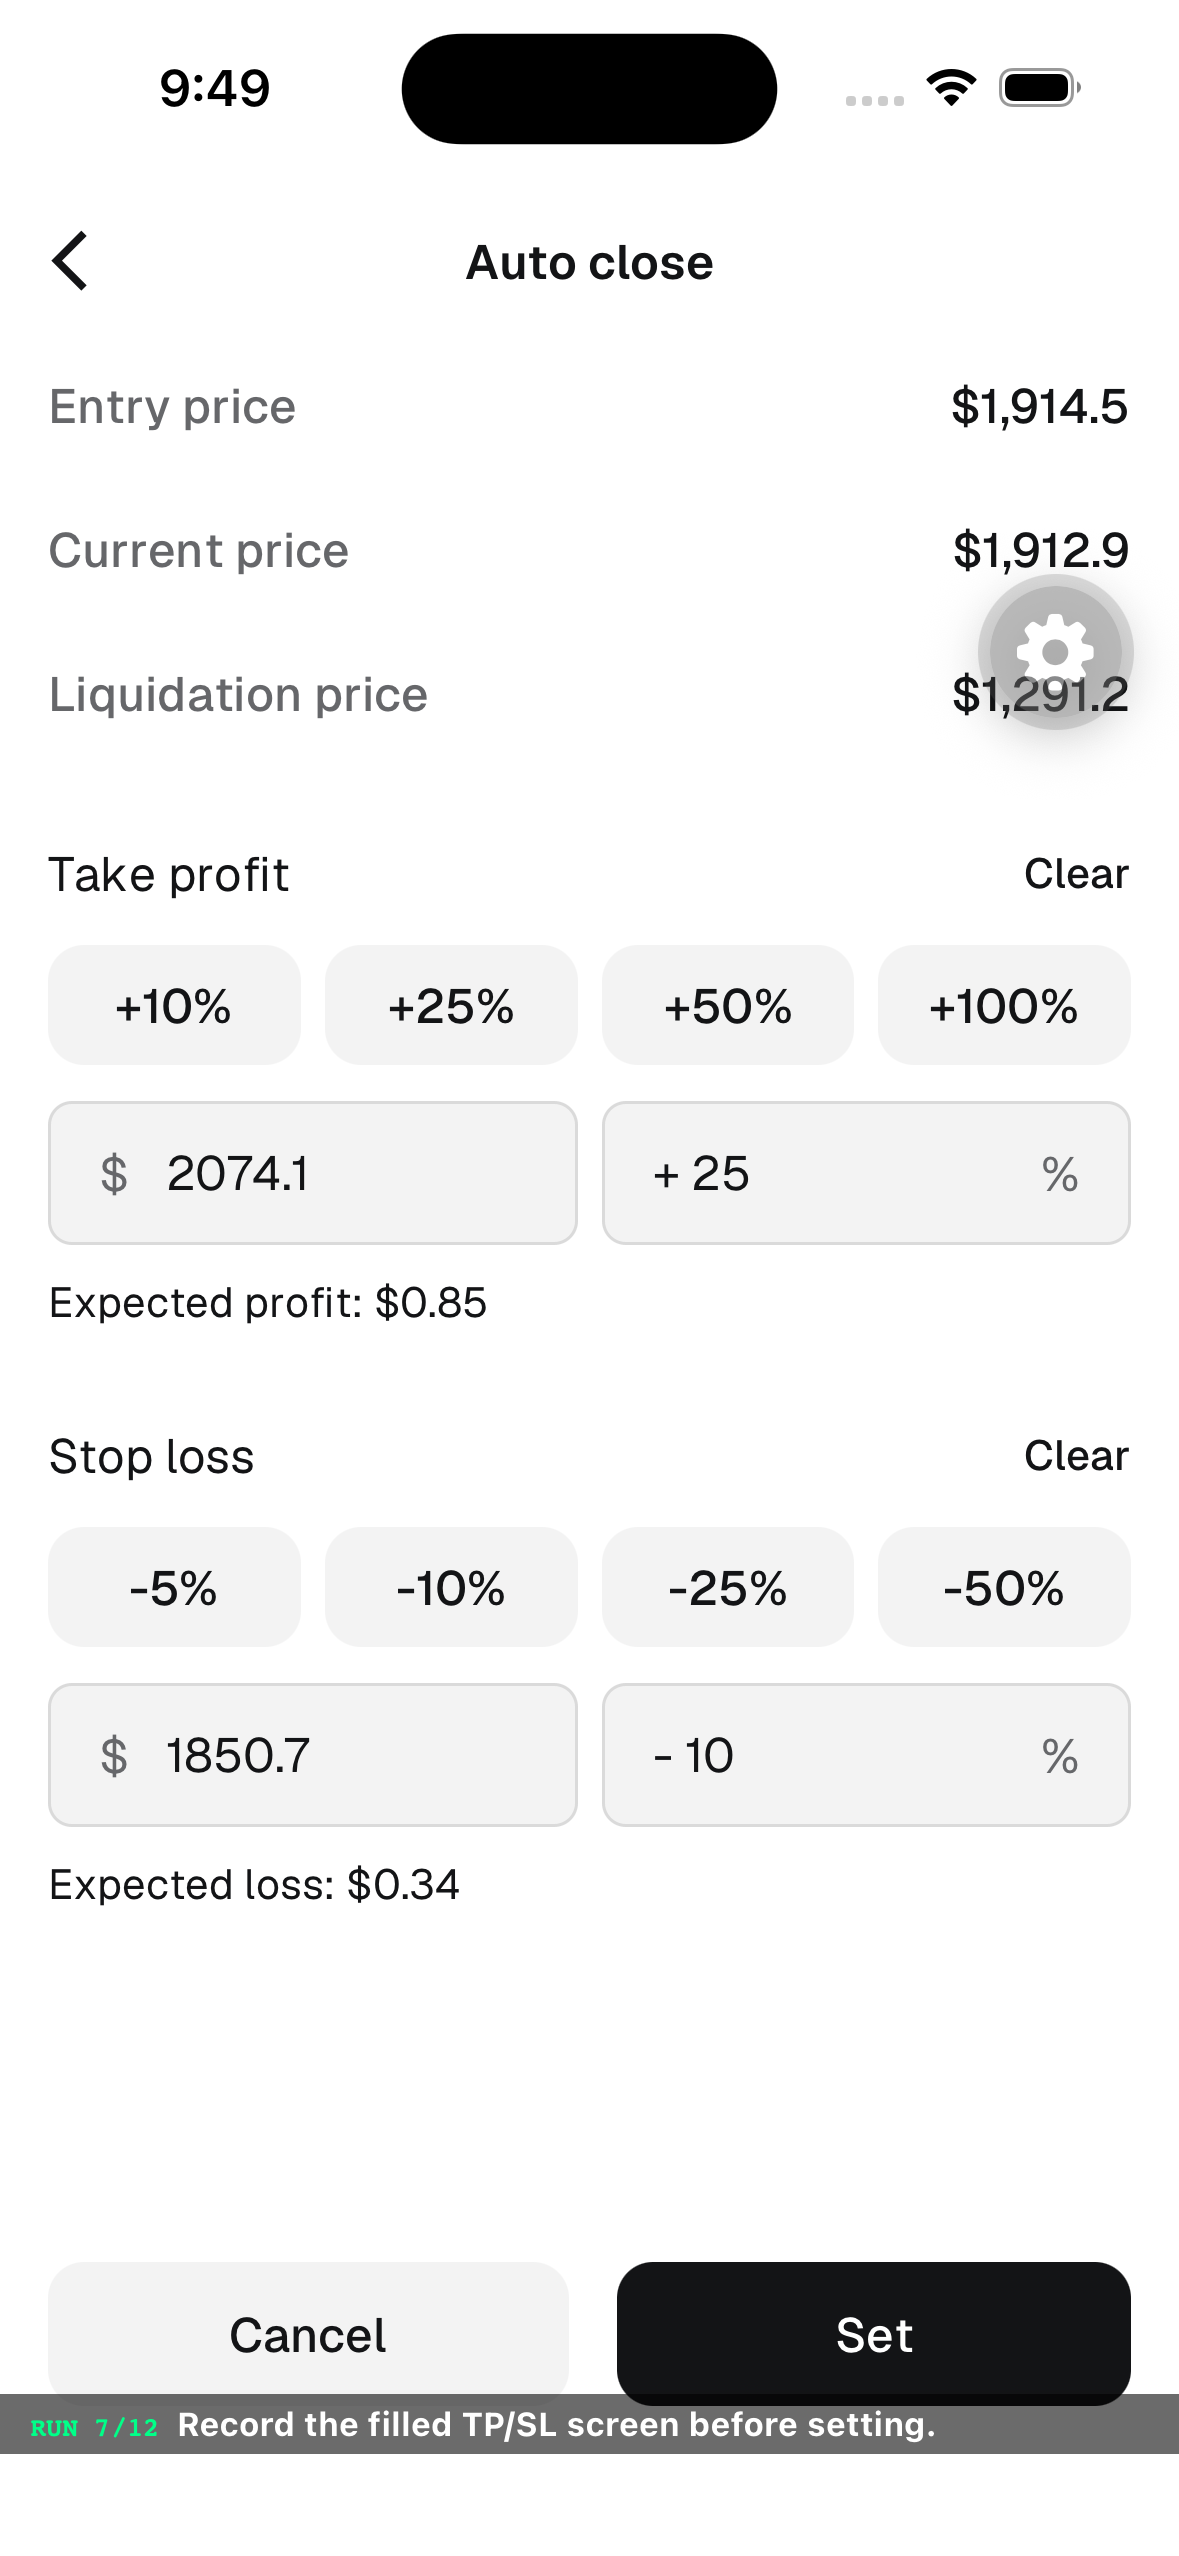Clear the Take profit values
This screenshot has width=1179, height=2556.
1076,874
